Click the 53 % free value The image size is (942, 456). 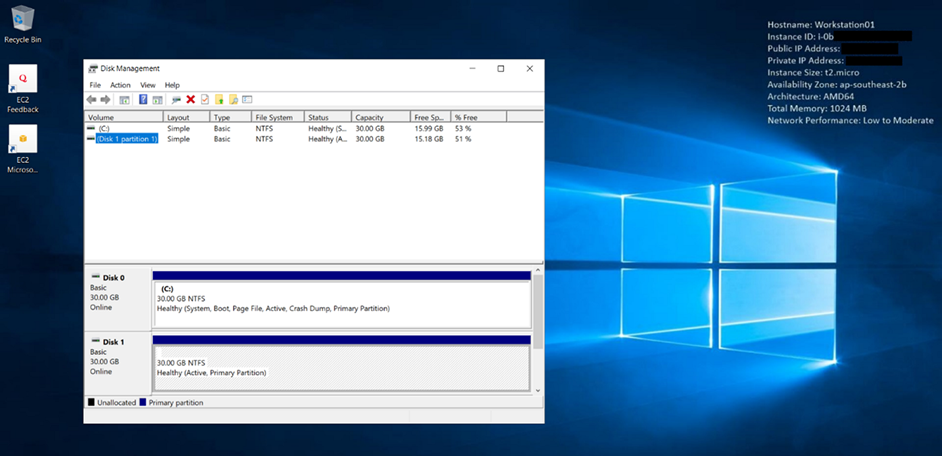click(x=463, y=129)
